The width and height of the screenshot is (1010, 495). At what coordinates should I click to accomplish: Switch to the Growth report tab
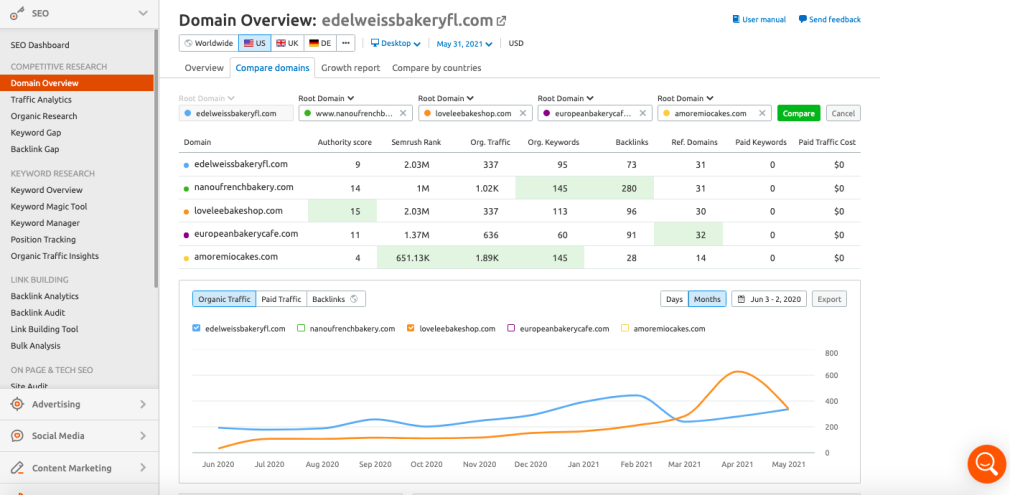click(x=350, y=68)
